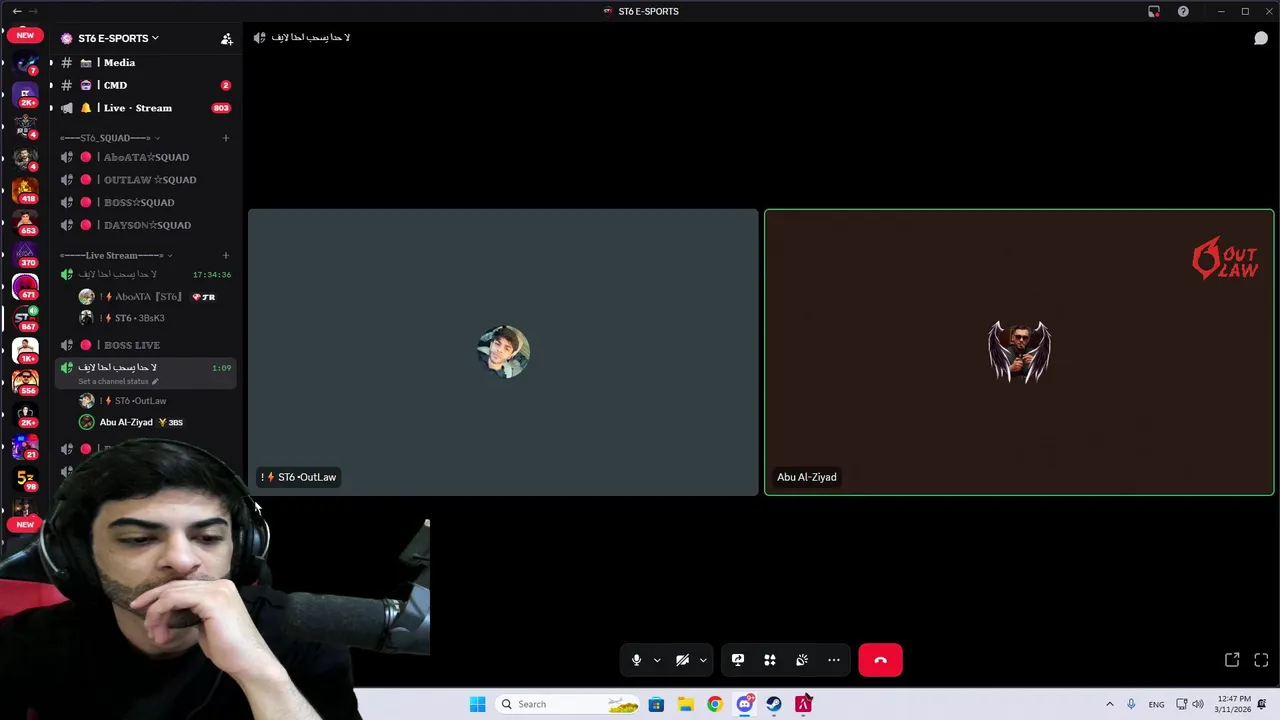
Task: Open Windows Start menu
Action: (477, 704)
